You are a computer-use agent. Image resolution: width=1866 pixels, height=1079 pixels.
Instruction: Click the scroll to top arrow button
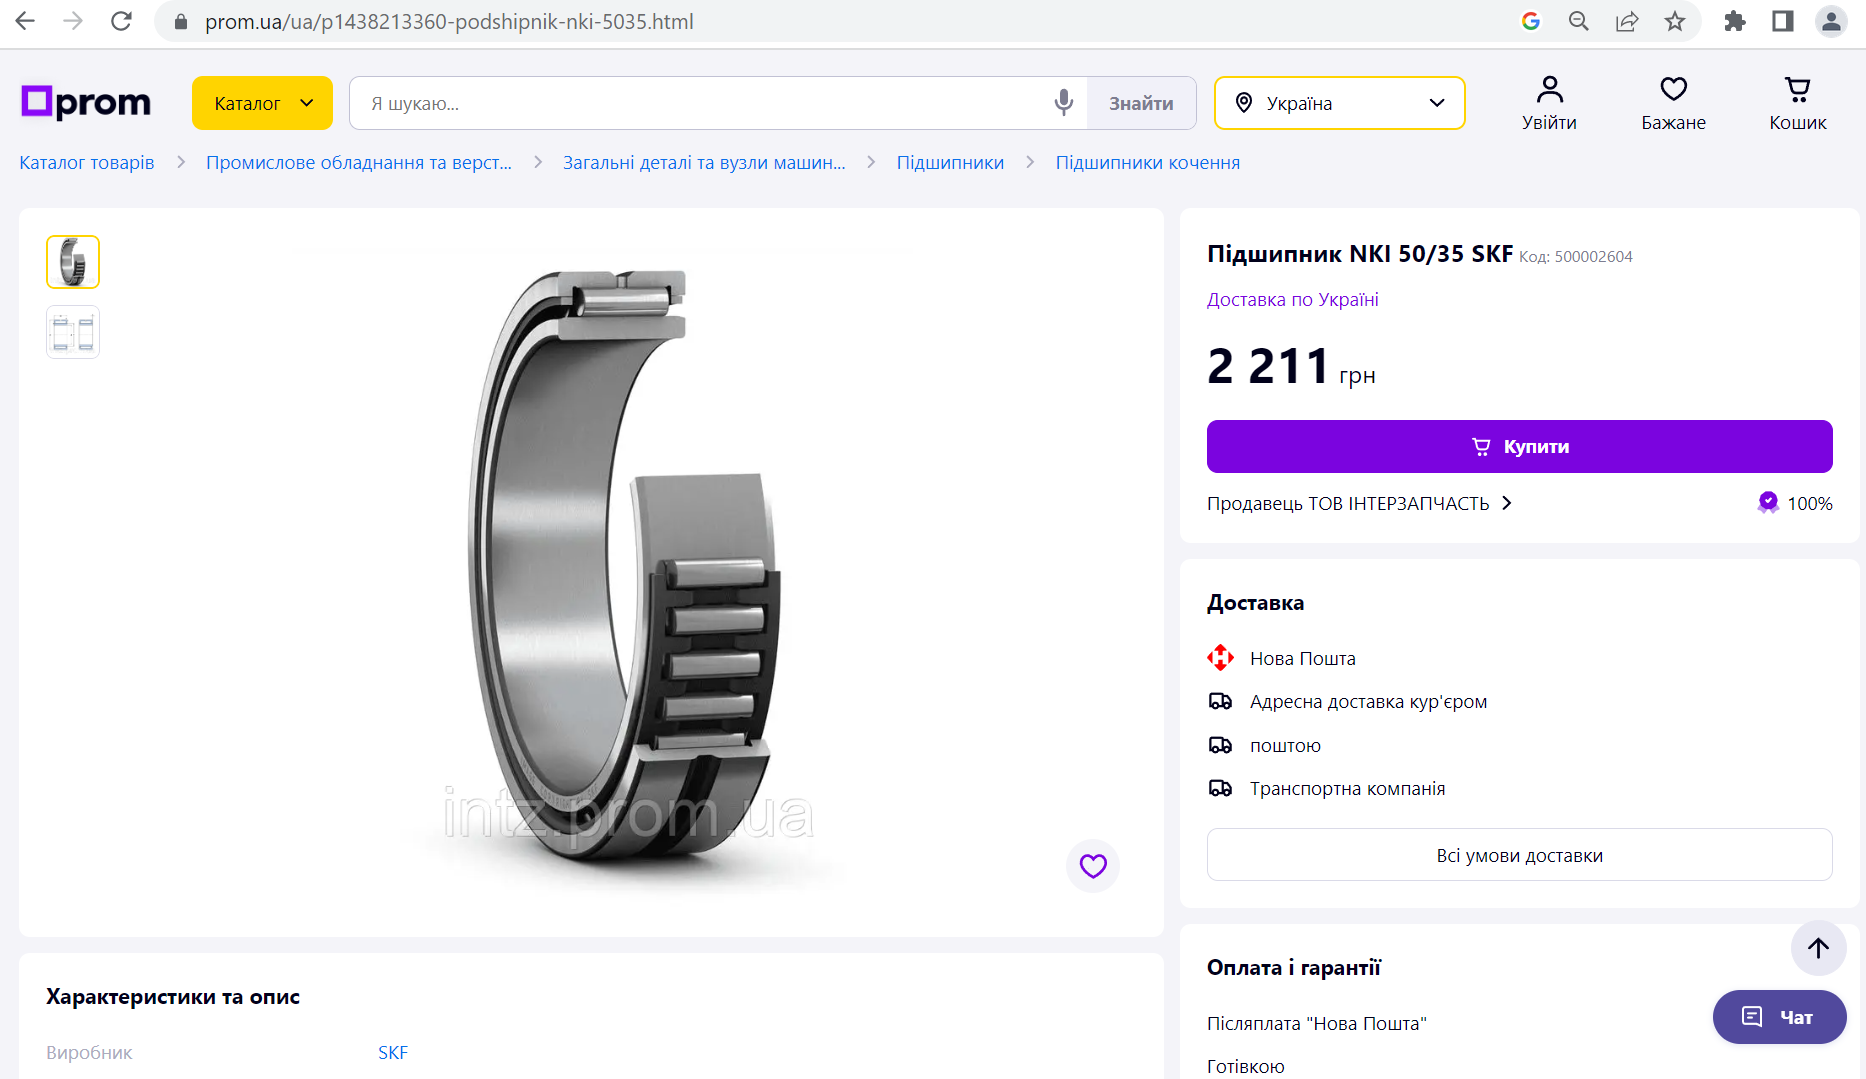pyautogui.click(x=1818, y=948)
